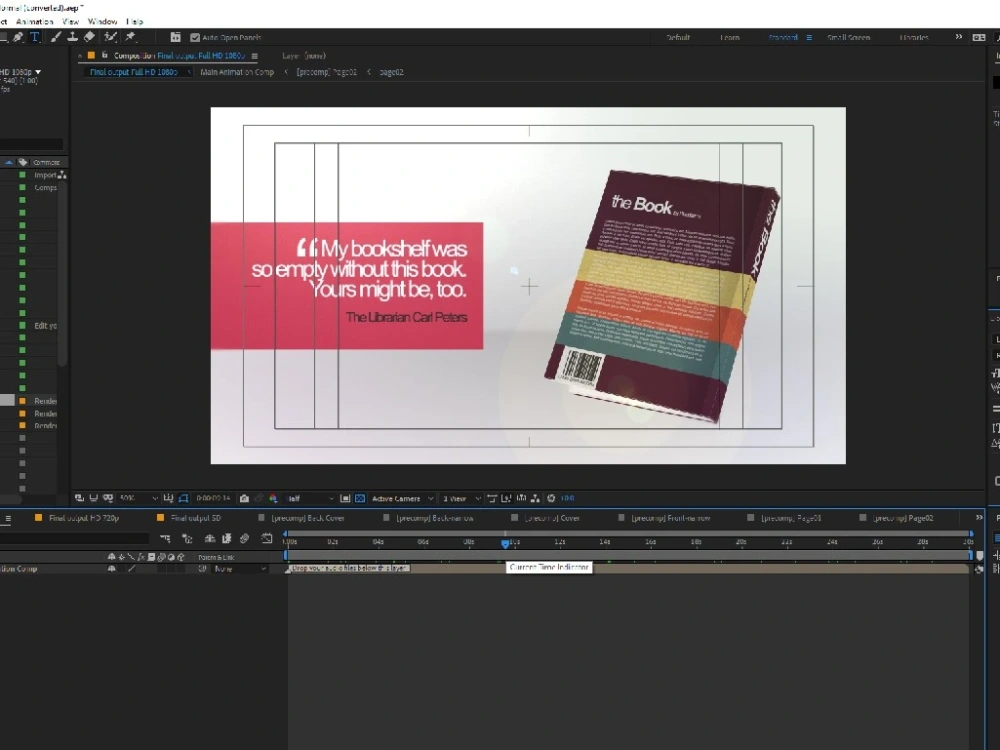Screen dimensions: 1000x750
Task: Expand the timeline tabs overflow chevron
Action: tap(979, 517)
